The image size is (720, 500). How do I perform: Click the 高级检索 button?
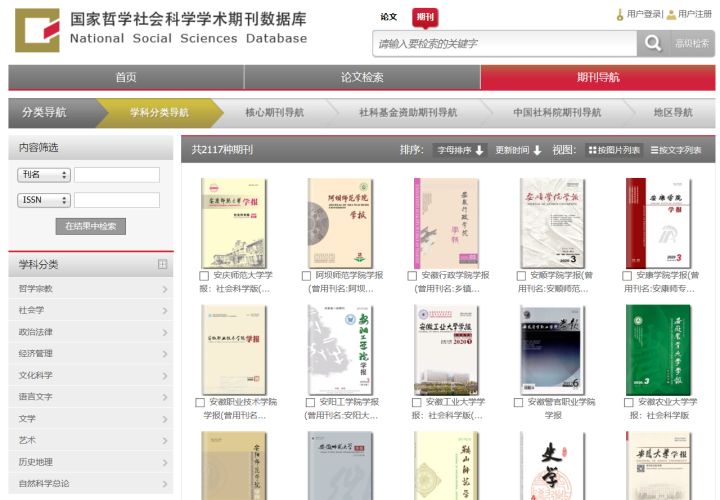click(692, 44)
